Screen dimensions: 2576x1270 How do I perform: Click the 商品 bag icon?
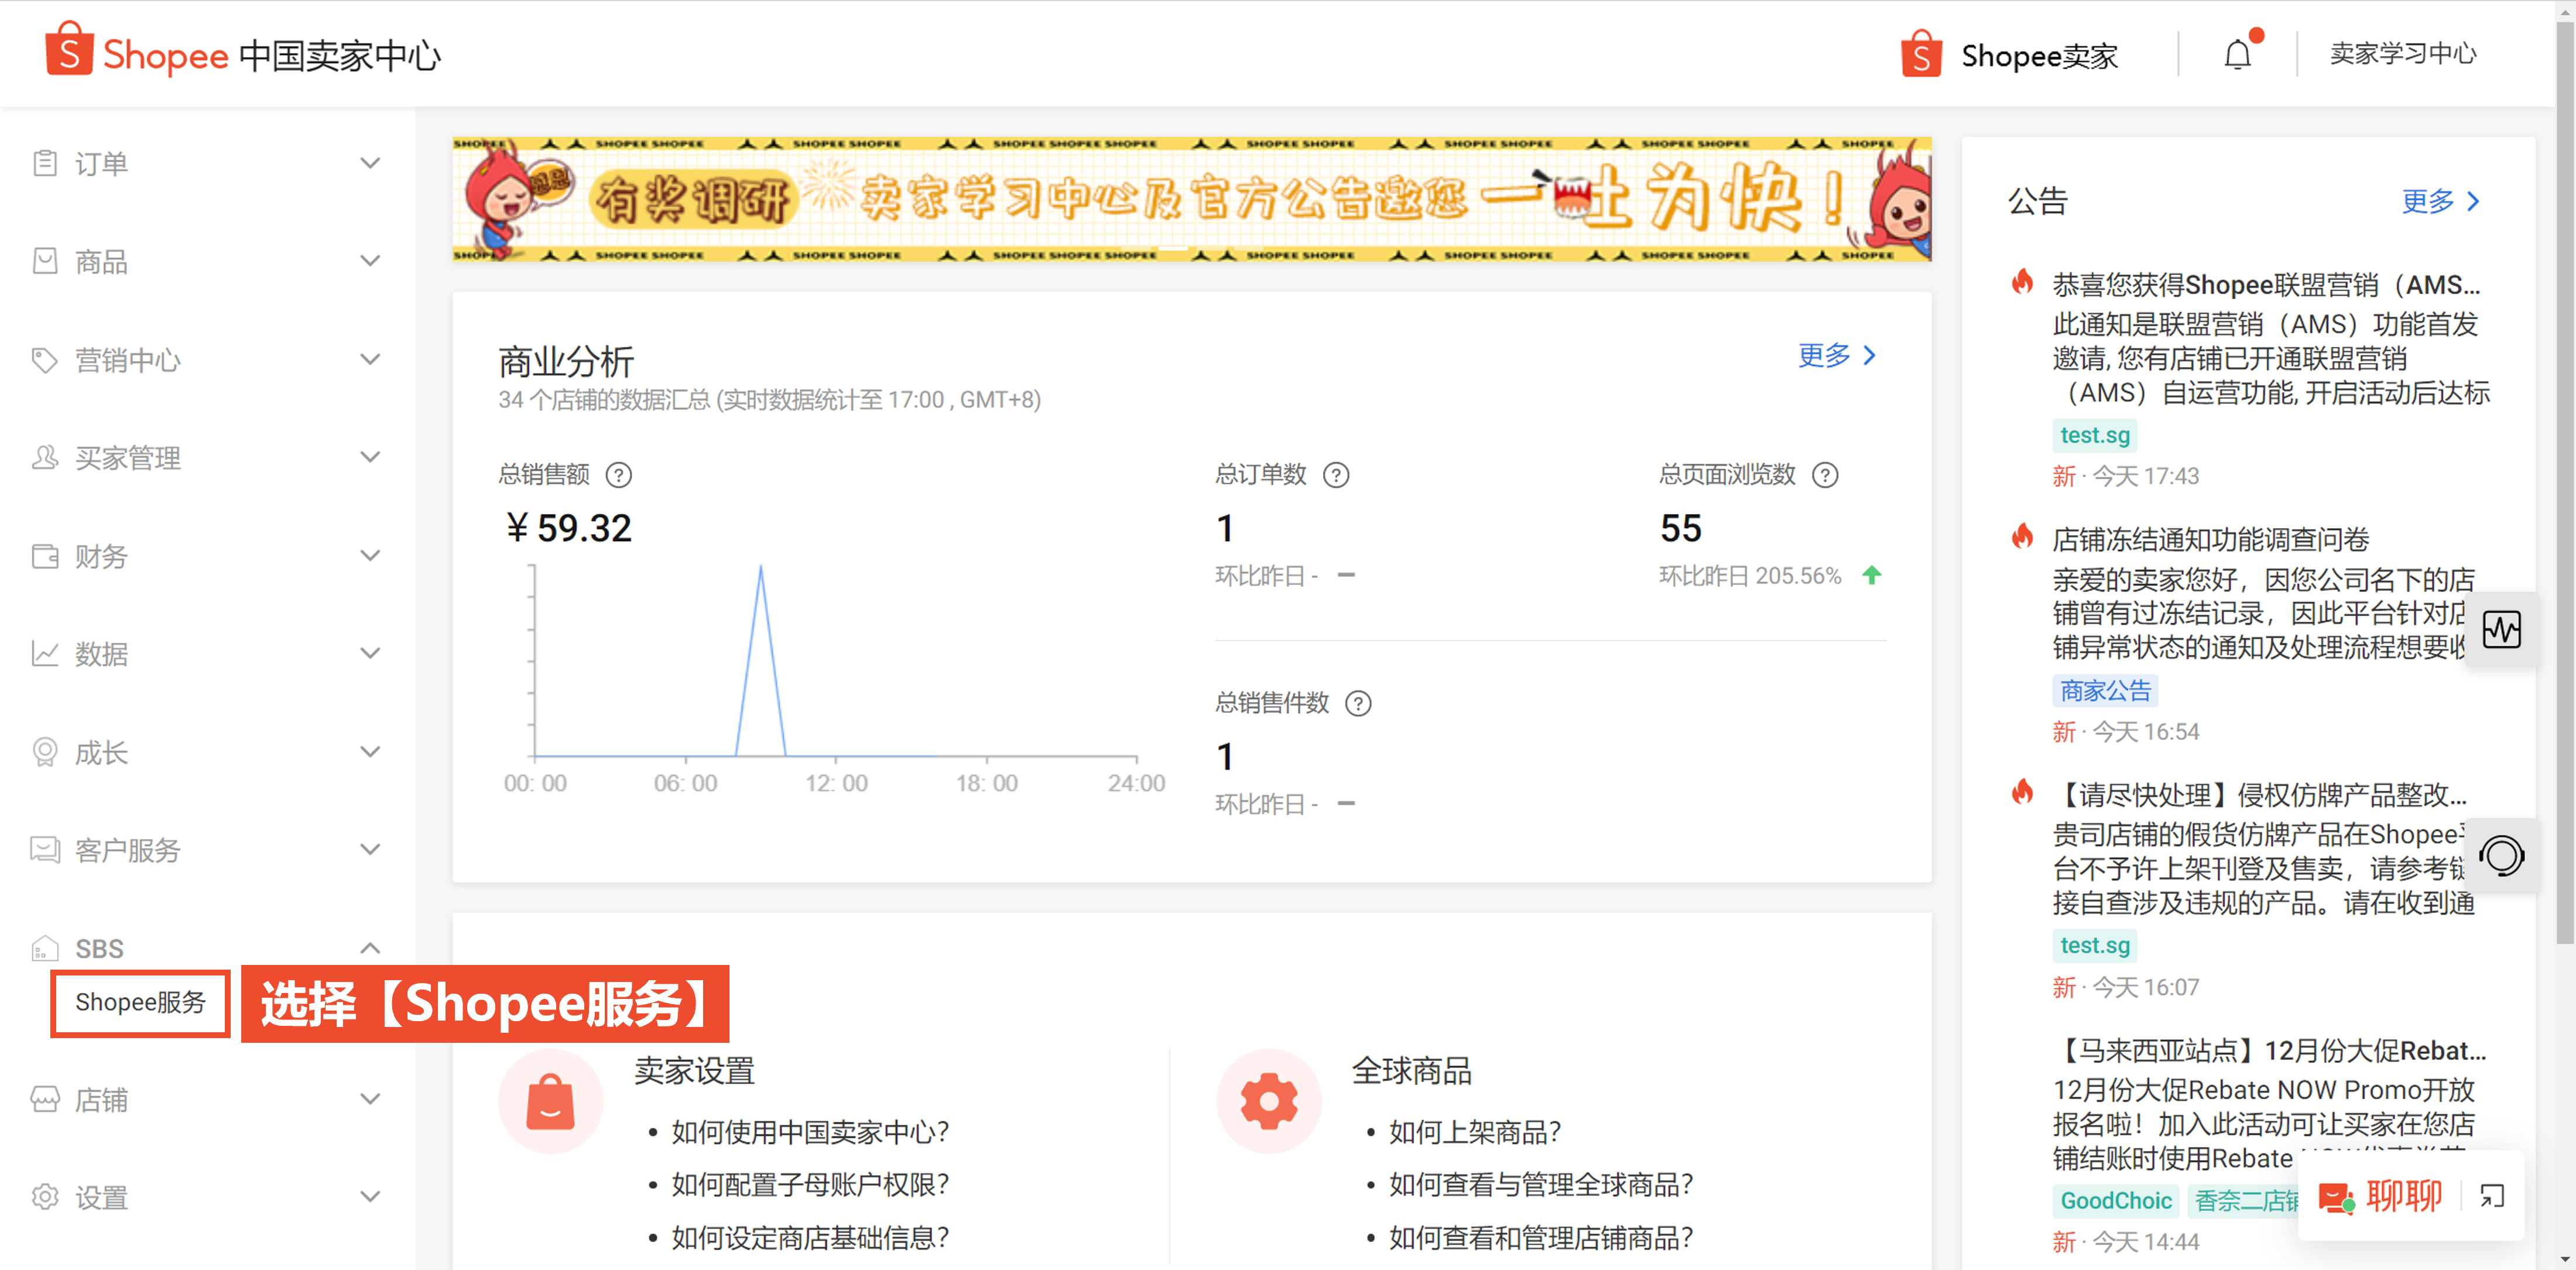44,260
